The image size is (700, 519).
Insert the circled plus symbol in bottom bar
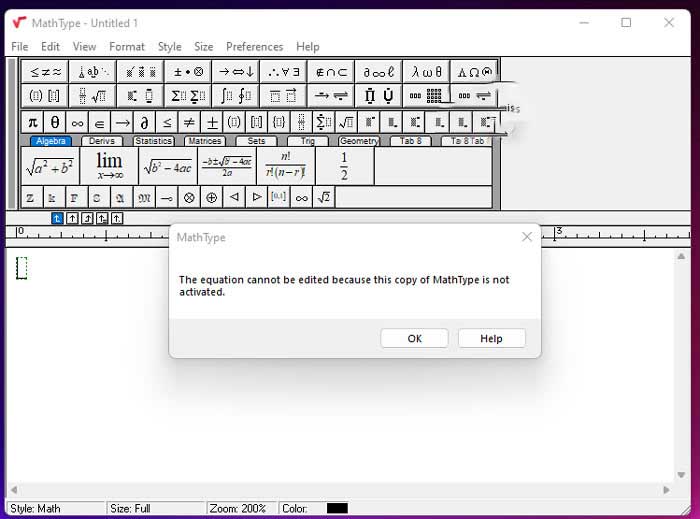pyautogui.click(x=212, y=197)
